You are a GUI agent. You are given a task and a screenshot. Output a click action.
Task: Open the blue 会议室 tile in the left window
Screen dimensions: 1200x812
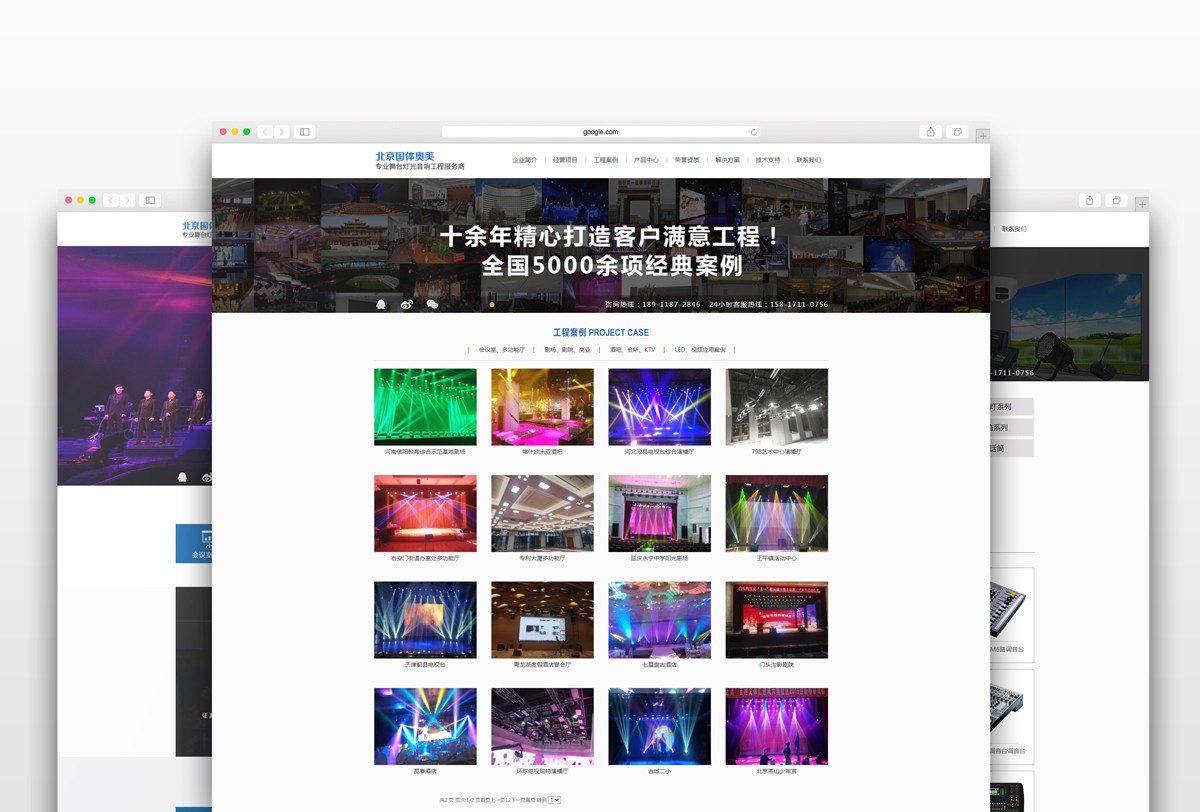tap(194, 543)
